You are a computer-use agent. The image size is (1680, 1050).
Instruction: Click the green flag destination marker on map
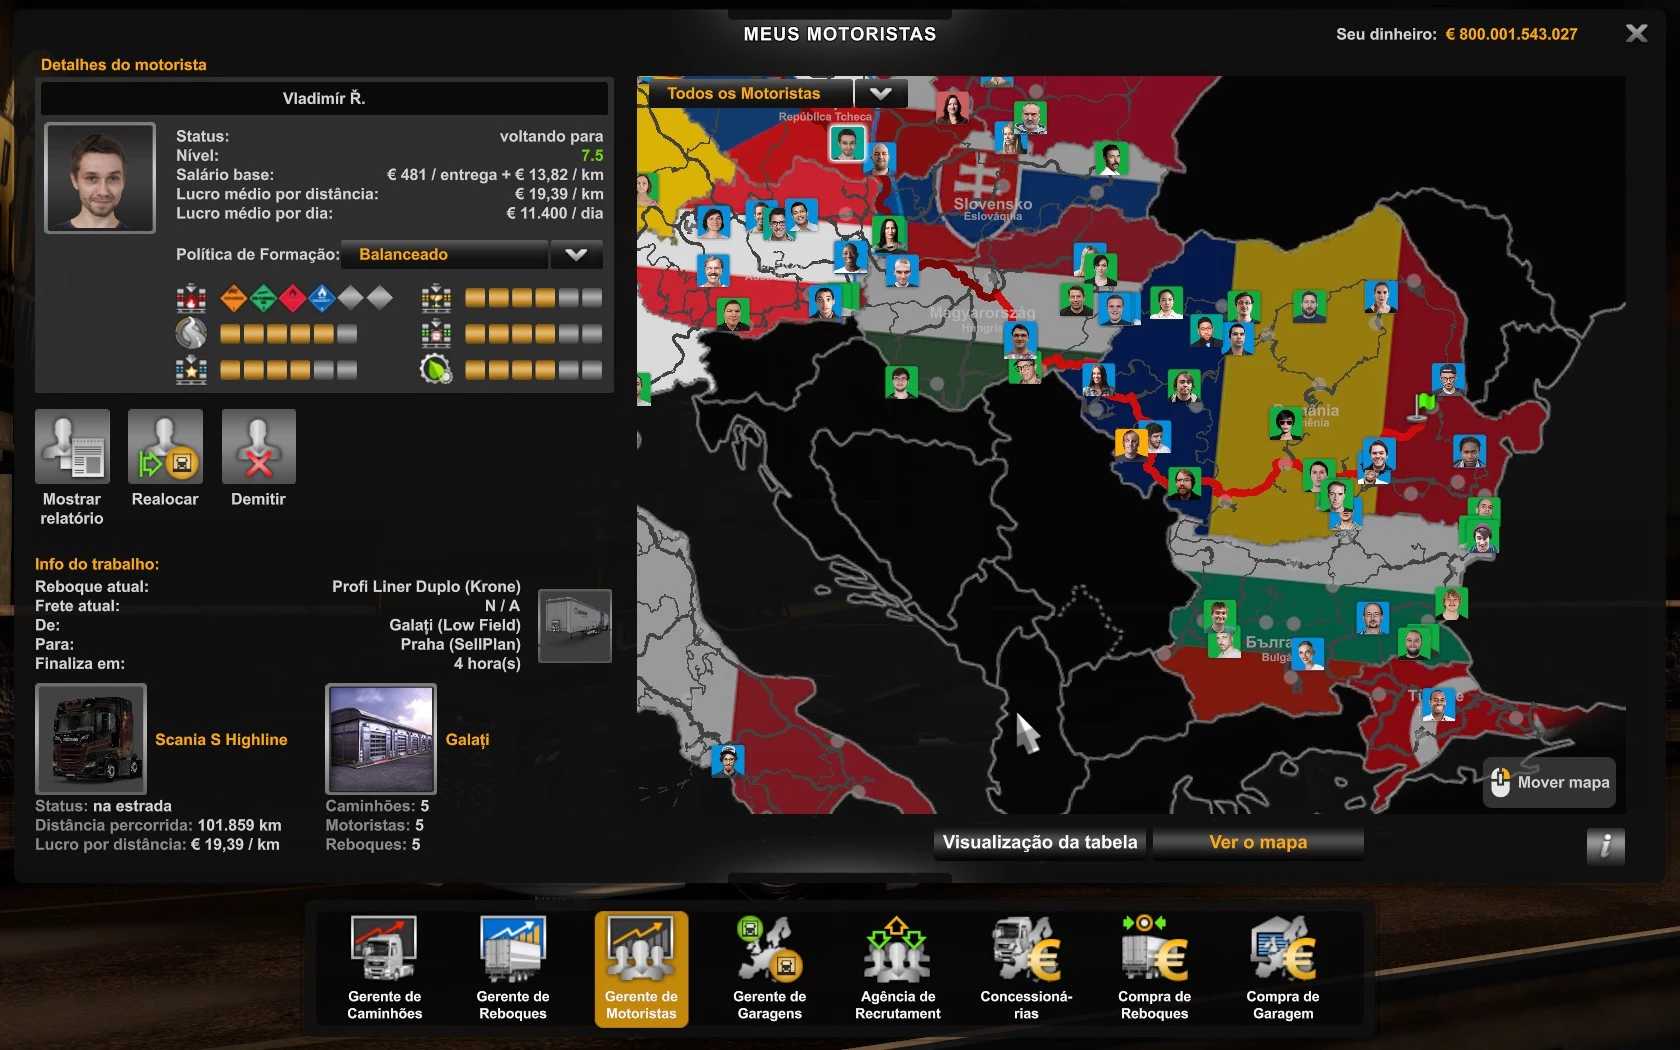(x=1424, y=404)
